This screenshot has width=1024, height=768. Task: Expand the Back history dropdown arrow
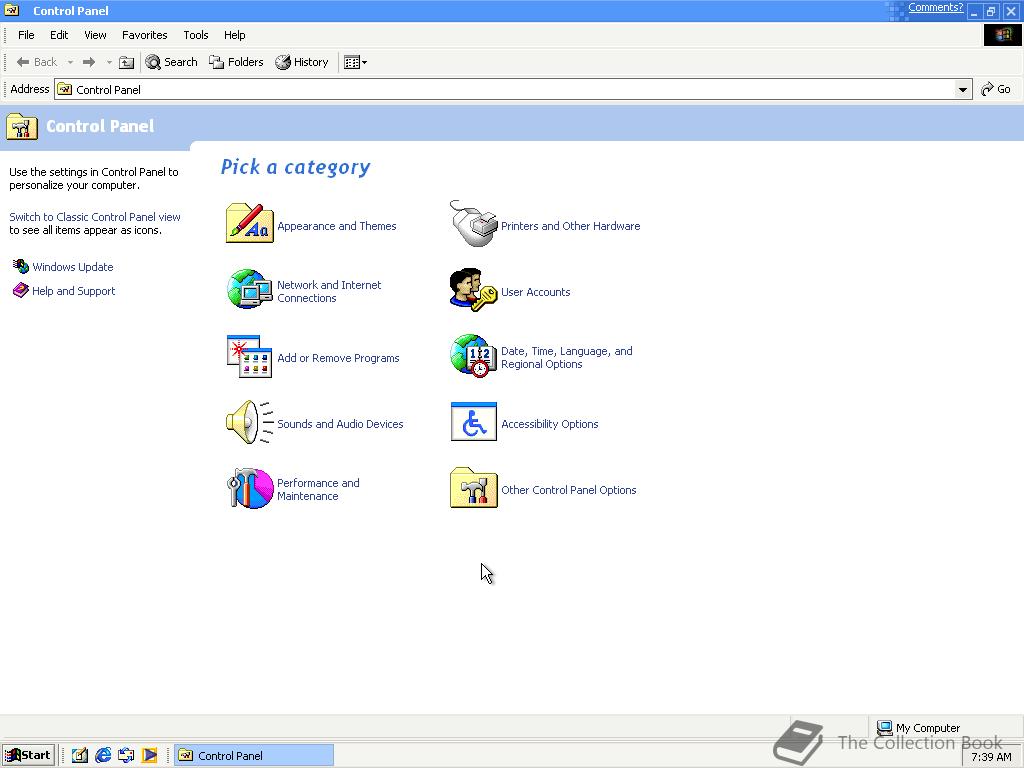[x=71, y=62]
